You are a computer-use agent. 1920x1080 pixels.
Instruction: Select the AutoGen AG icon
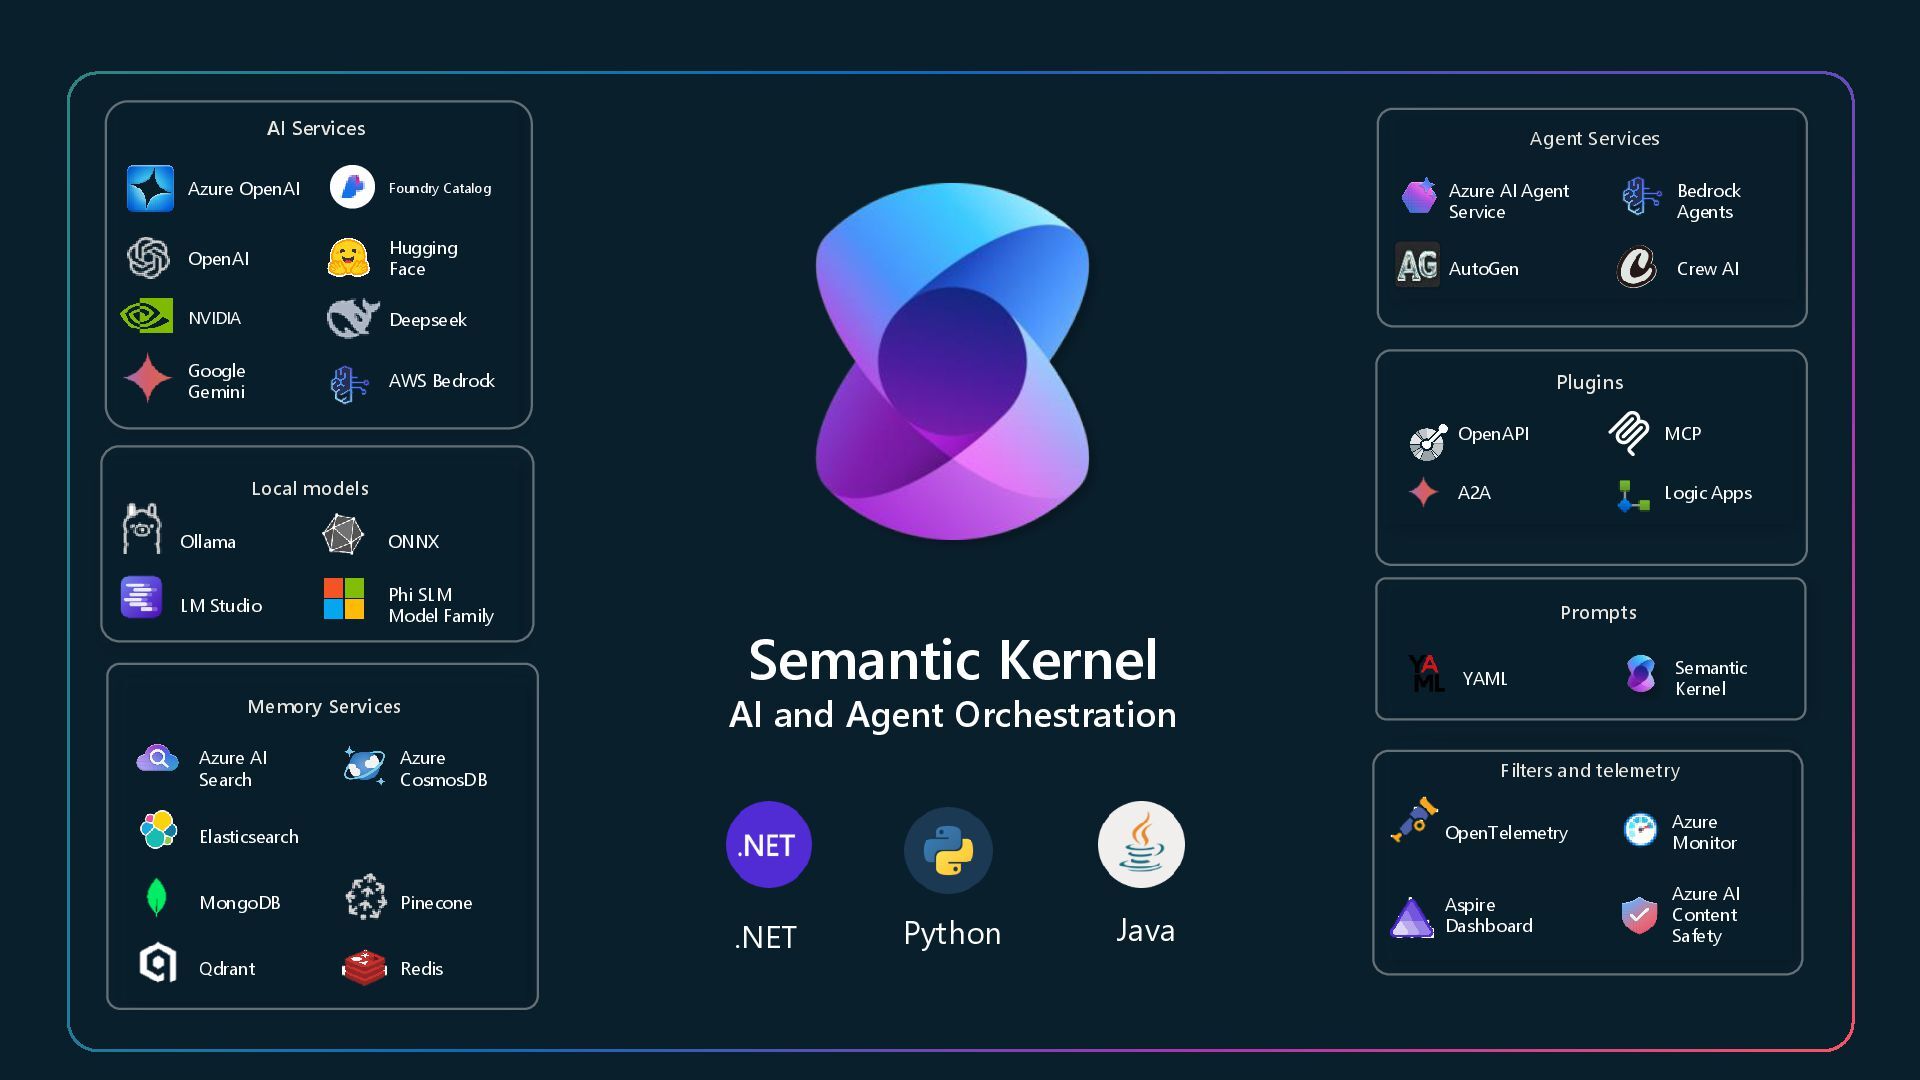coord(1417,265)
